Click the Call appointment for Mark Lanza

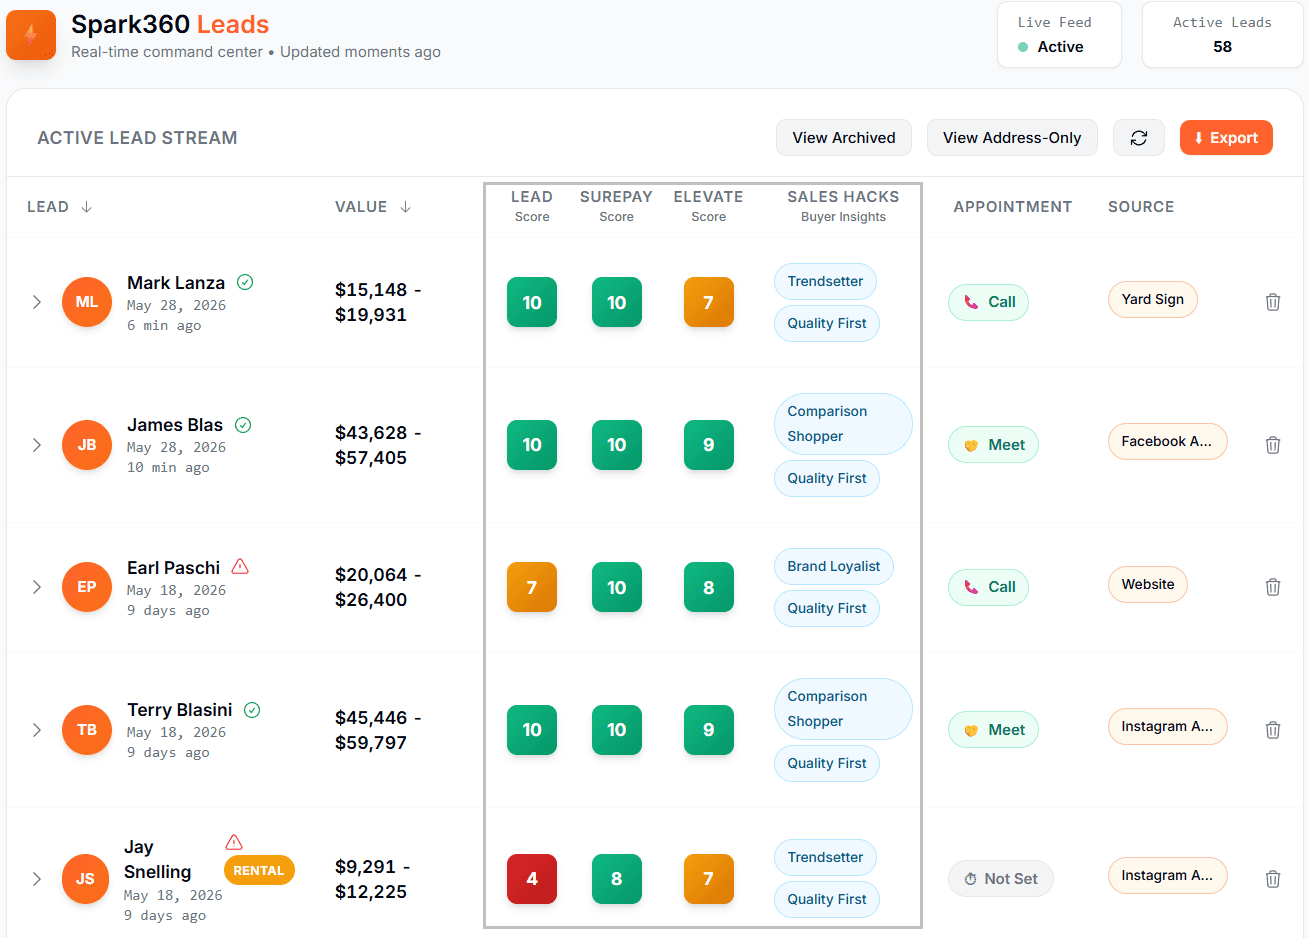point(988,302)
